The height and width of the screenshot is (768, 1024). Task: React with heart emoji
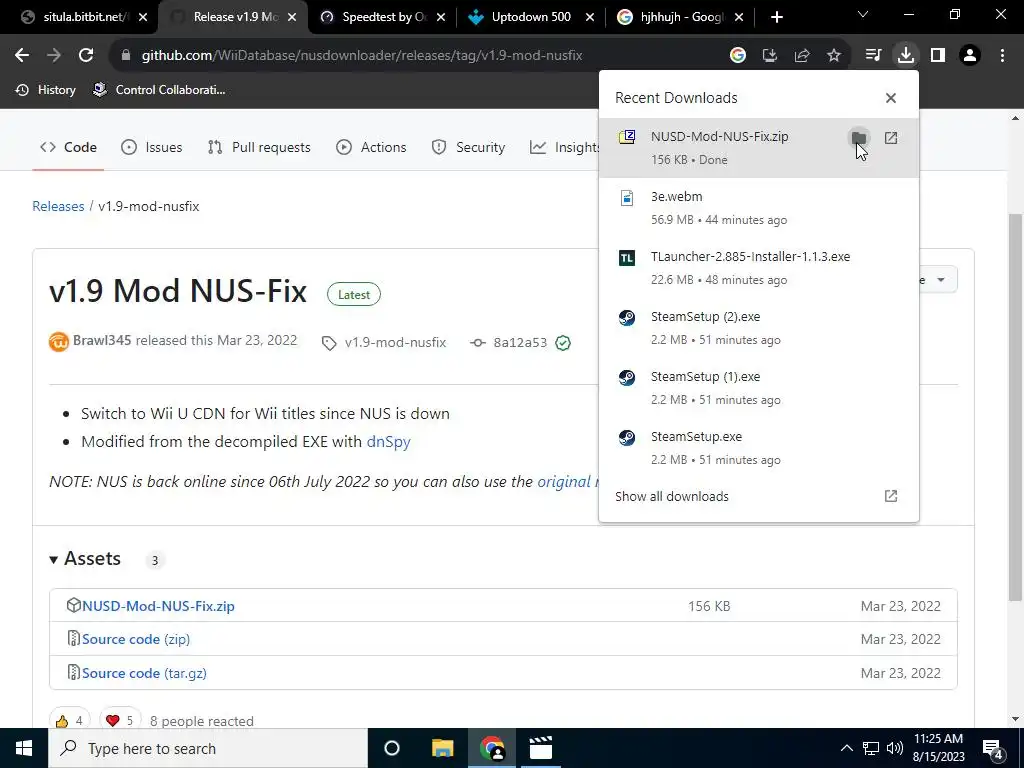120,720
